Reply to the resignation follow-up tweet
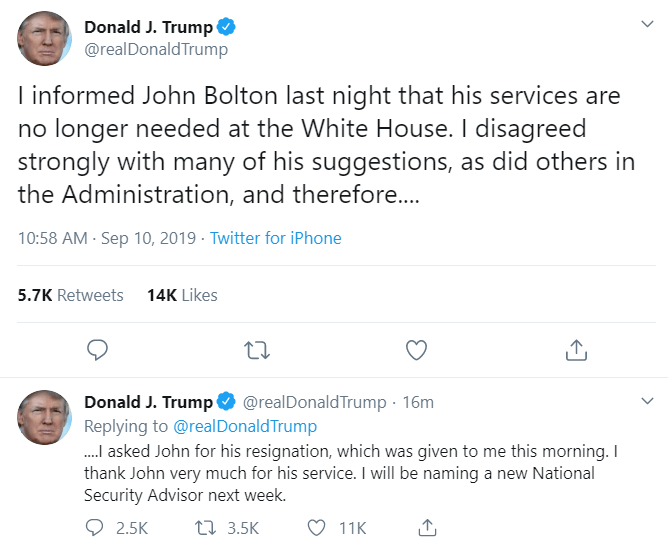Screen dimensions: 668x540 coord(96,527)
